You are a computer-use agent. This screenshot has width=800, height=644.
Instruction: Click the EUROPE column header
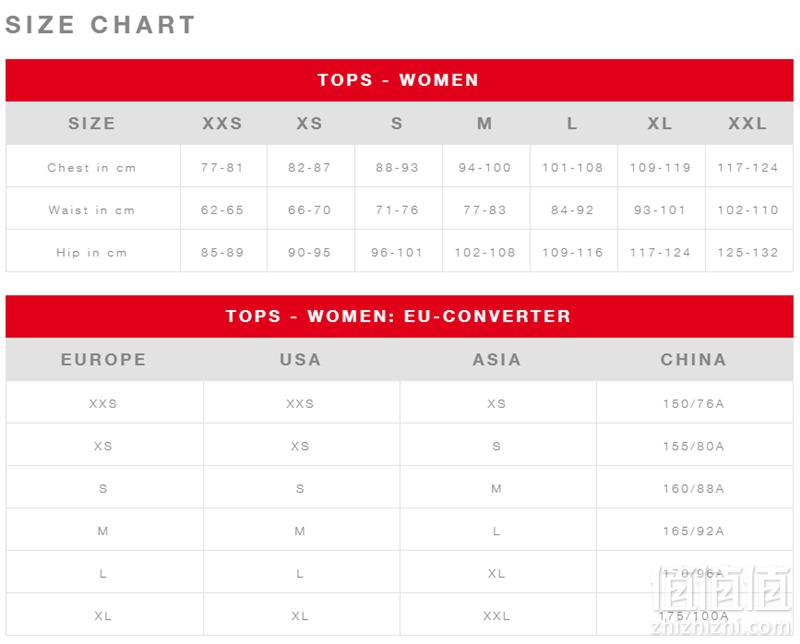(104, 360)
